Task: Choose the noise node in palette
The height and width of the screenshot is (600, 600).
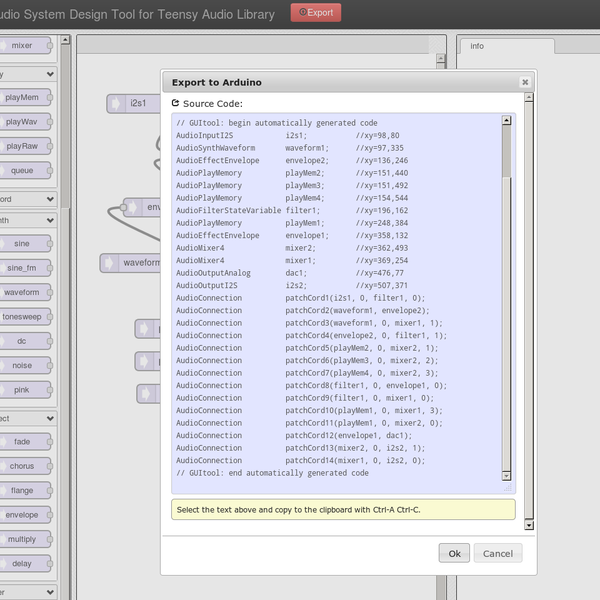Action: (22, 366)
